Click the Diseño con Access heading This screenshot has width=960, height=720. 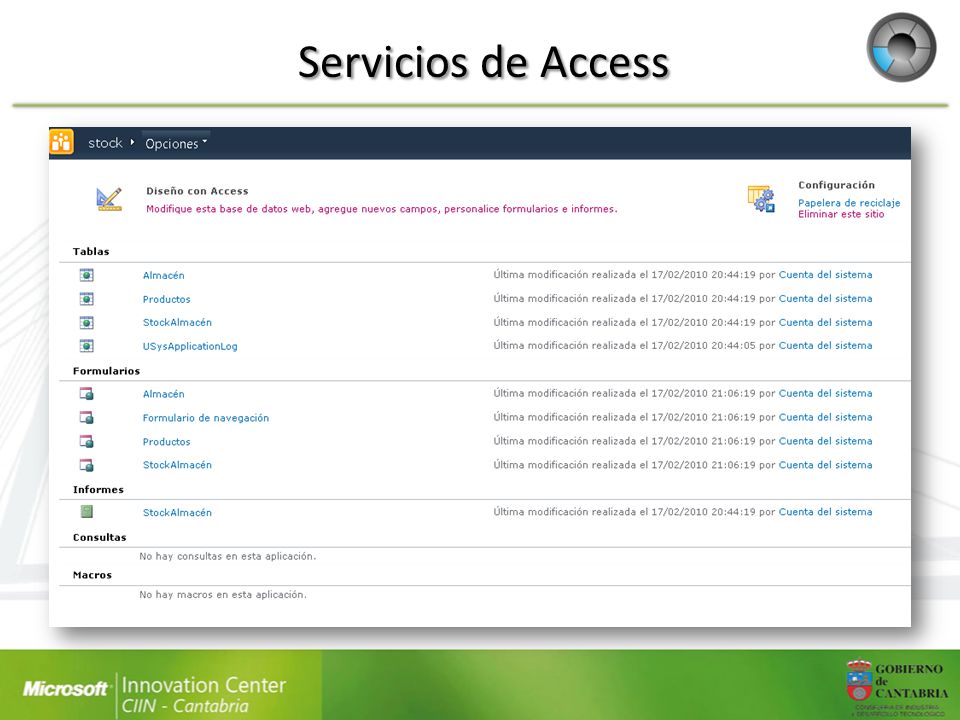(x=197, y=191)
